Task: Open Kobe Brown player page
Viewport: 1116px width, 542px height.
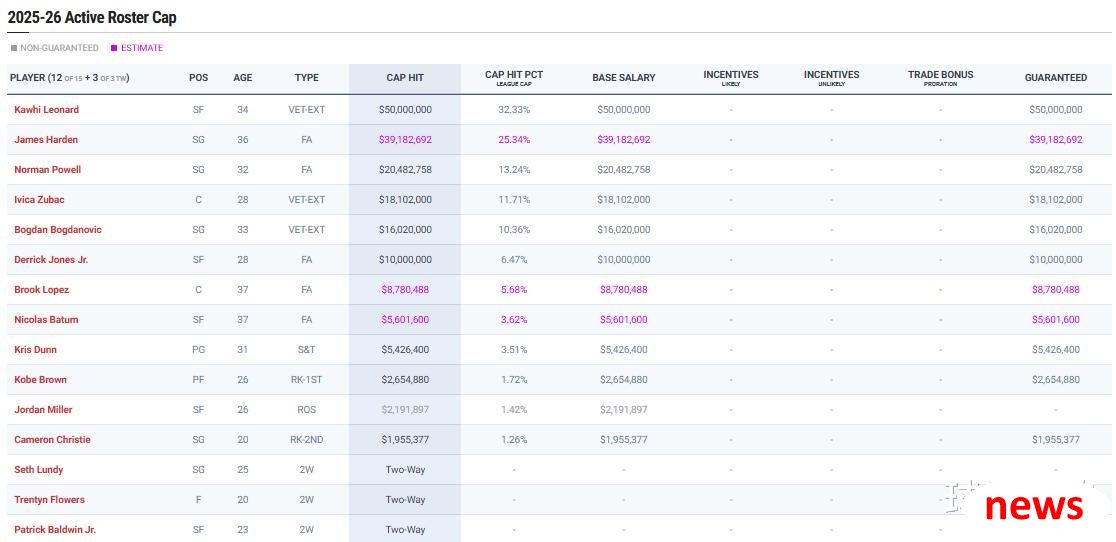Action: [40, 379]
